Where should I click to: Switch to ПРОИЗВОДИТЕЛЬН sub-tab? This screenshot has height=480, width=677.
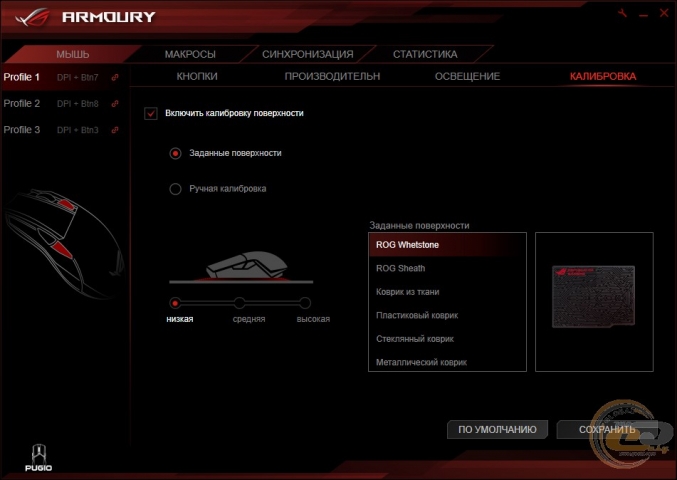click(x=332, y=76)
